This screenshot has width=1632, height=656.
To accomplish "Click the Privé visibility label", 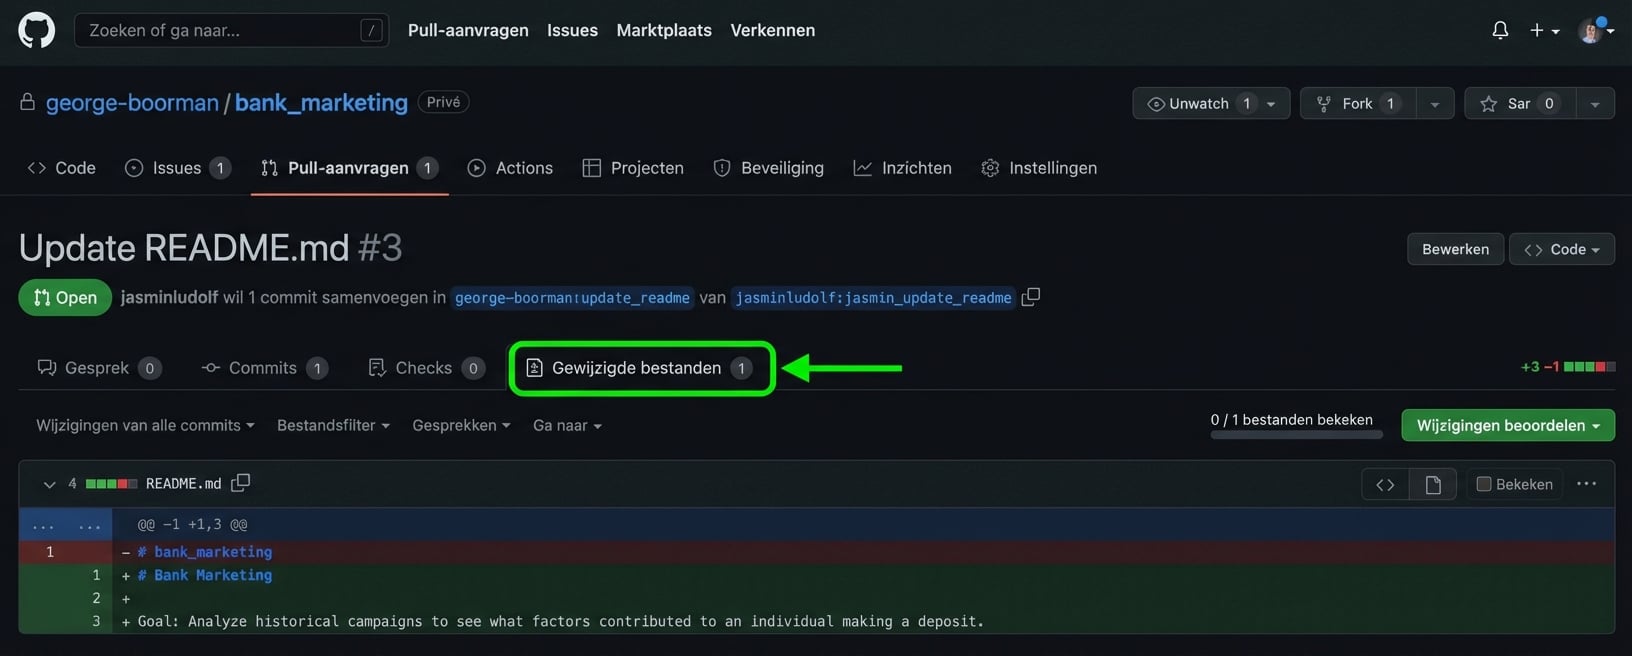I will pos(443,102).
